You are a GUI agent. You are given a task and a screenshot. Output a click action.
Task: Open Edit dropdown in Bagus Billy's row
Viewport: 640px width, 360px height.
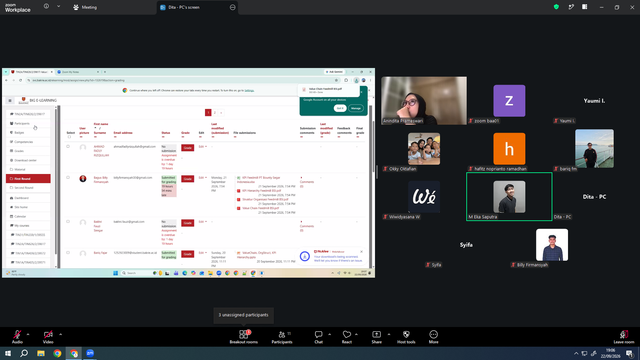pyautogui.click(x=202, y=178)
